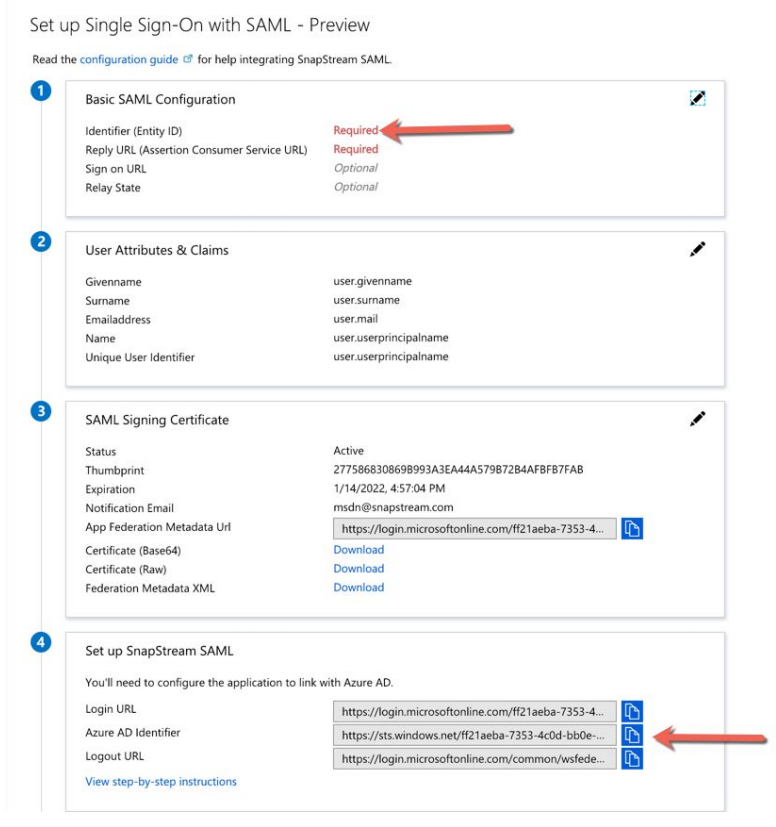The width and height of the screenshot is (776, 827).
Task: Click the Givenname claim label
Action: tap(113, 282)
